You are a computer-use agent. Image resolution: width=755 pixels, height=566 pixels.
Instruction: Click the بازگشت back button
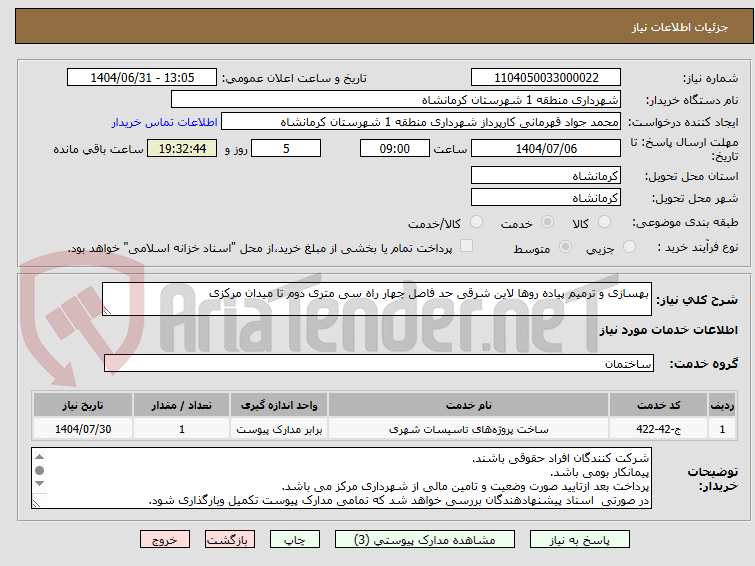229,540
